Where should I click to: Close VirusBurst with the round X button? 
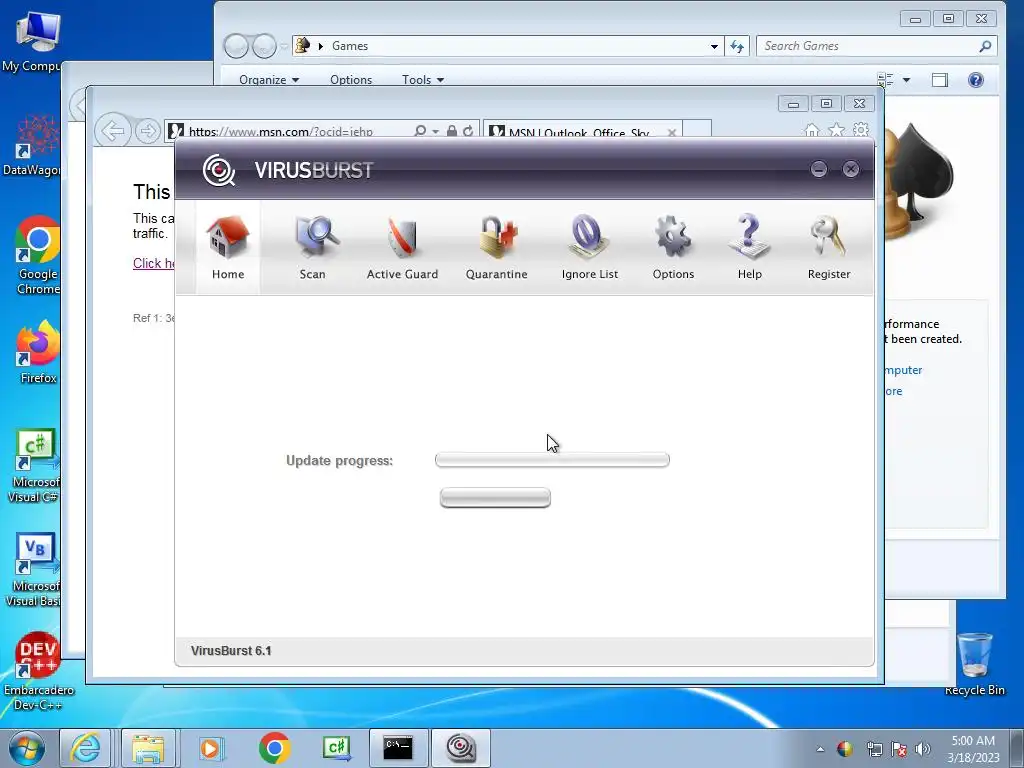click(x=850, y=169)
